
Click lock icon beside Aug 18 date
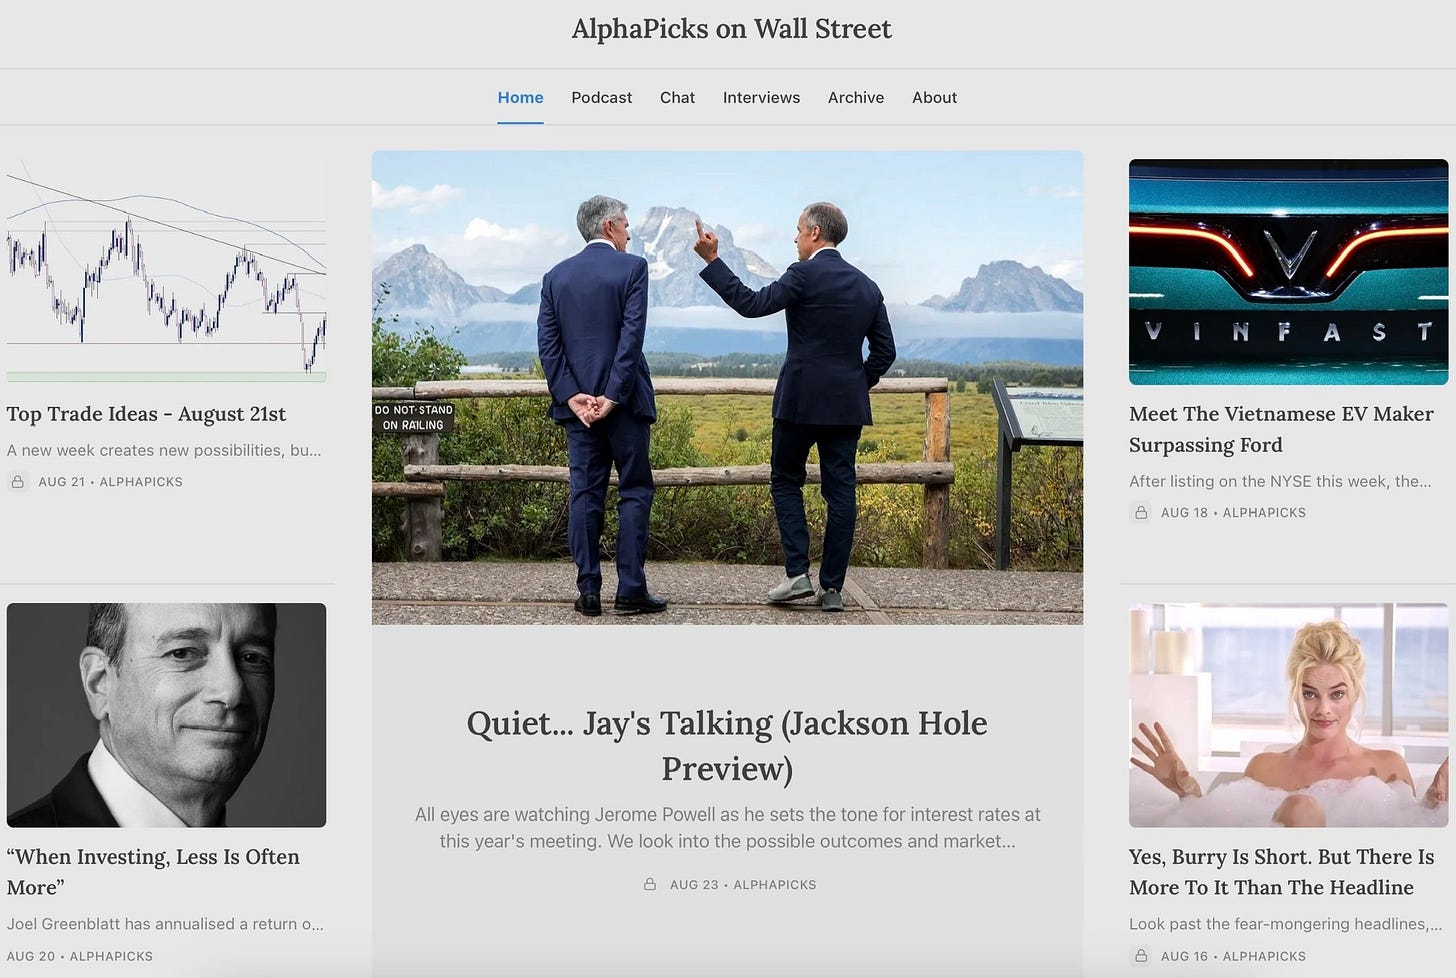[1140, 513]
